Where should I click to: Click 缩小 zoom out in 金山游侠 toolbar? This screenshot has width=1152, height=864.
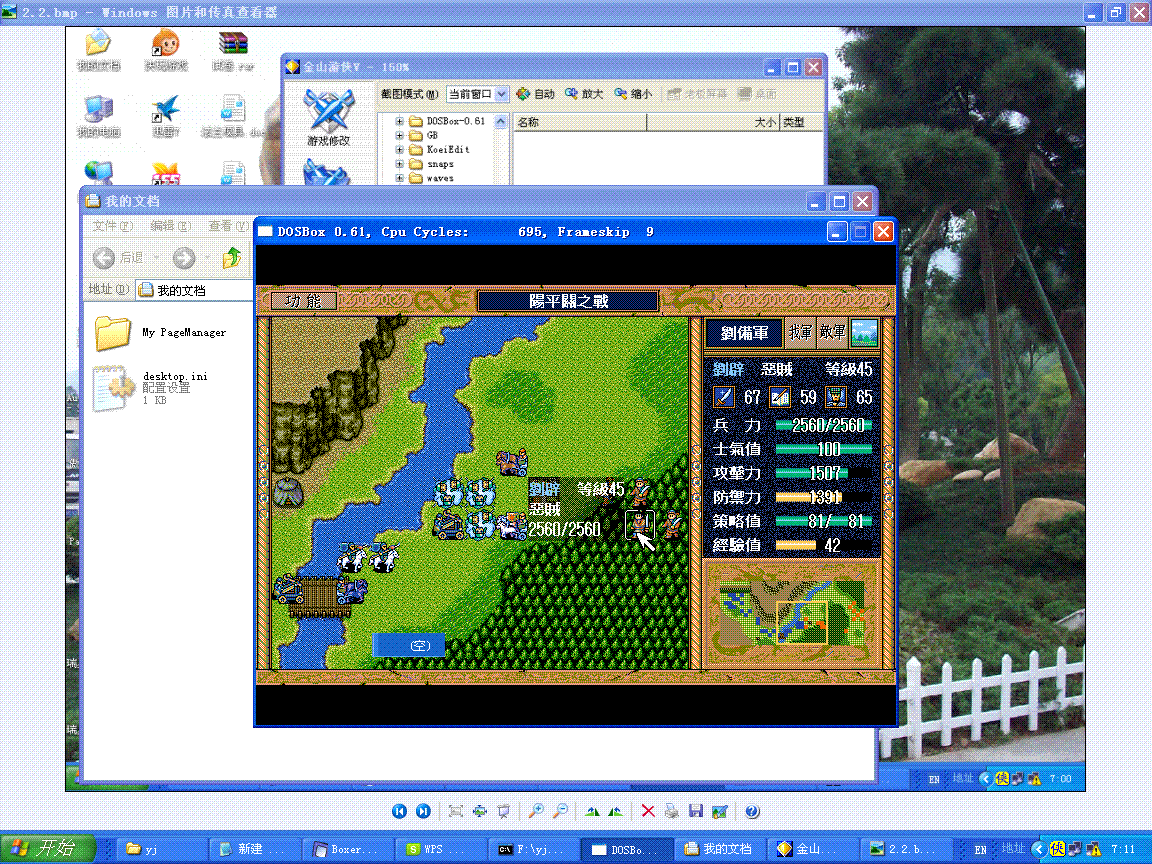pos(633,94)
